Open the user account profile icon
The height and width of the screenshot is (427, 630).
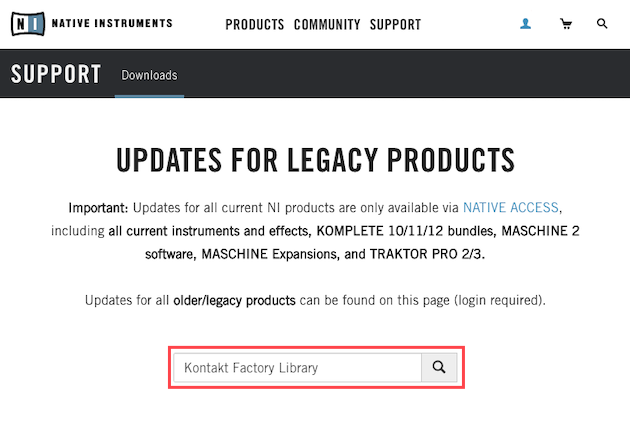pos(526,24)
